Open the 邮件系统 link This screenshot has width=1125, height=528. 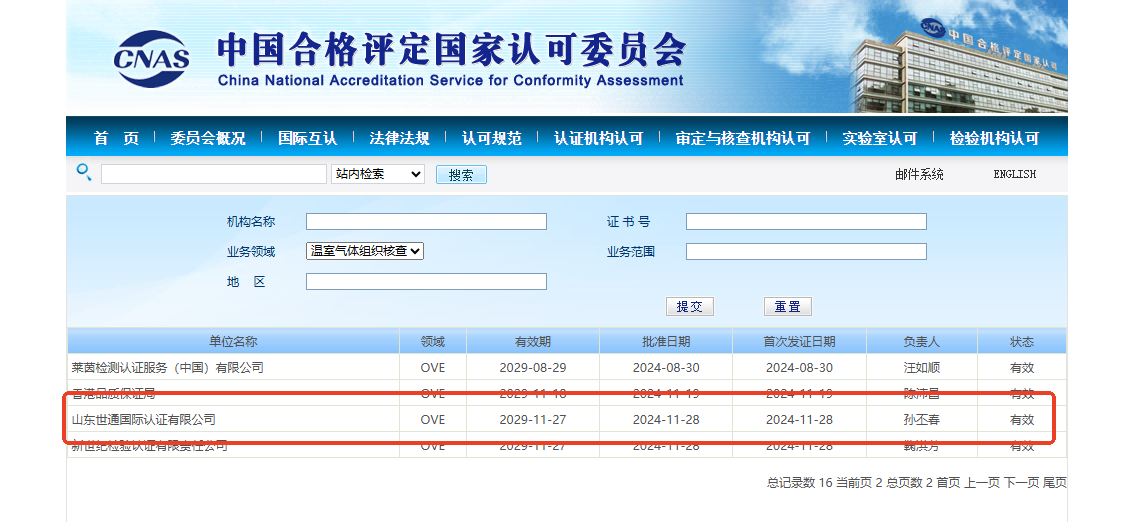click(919, 174)
